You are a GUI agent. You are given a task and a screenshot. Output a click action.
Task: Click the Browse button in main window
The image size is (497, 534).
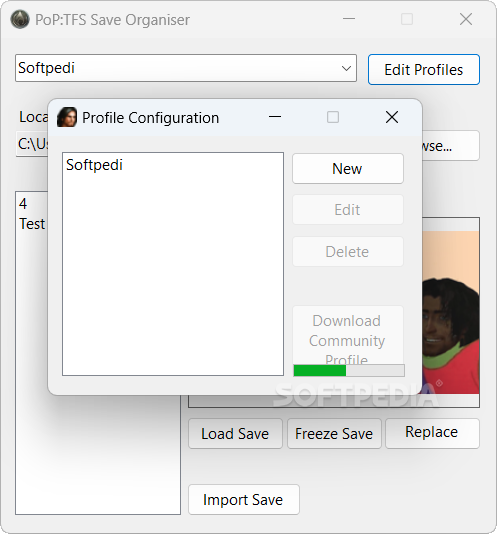point(450,145)
